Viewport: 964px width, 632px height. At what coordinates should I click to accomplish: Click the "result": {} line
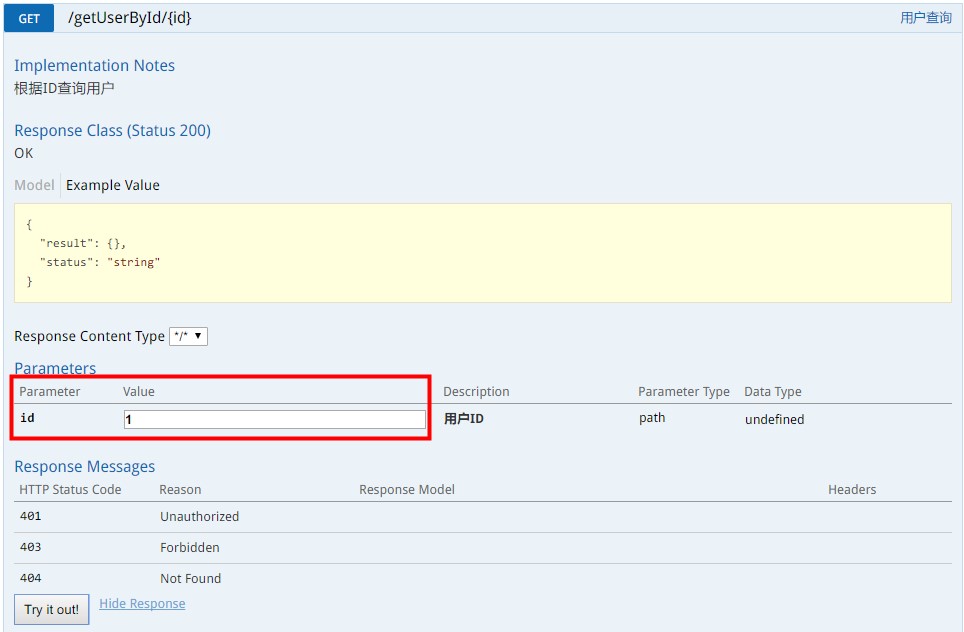(x=83, y=243)
